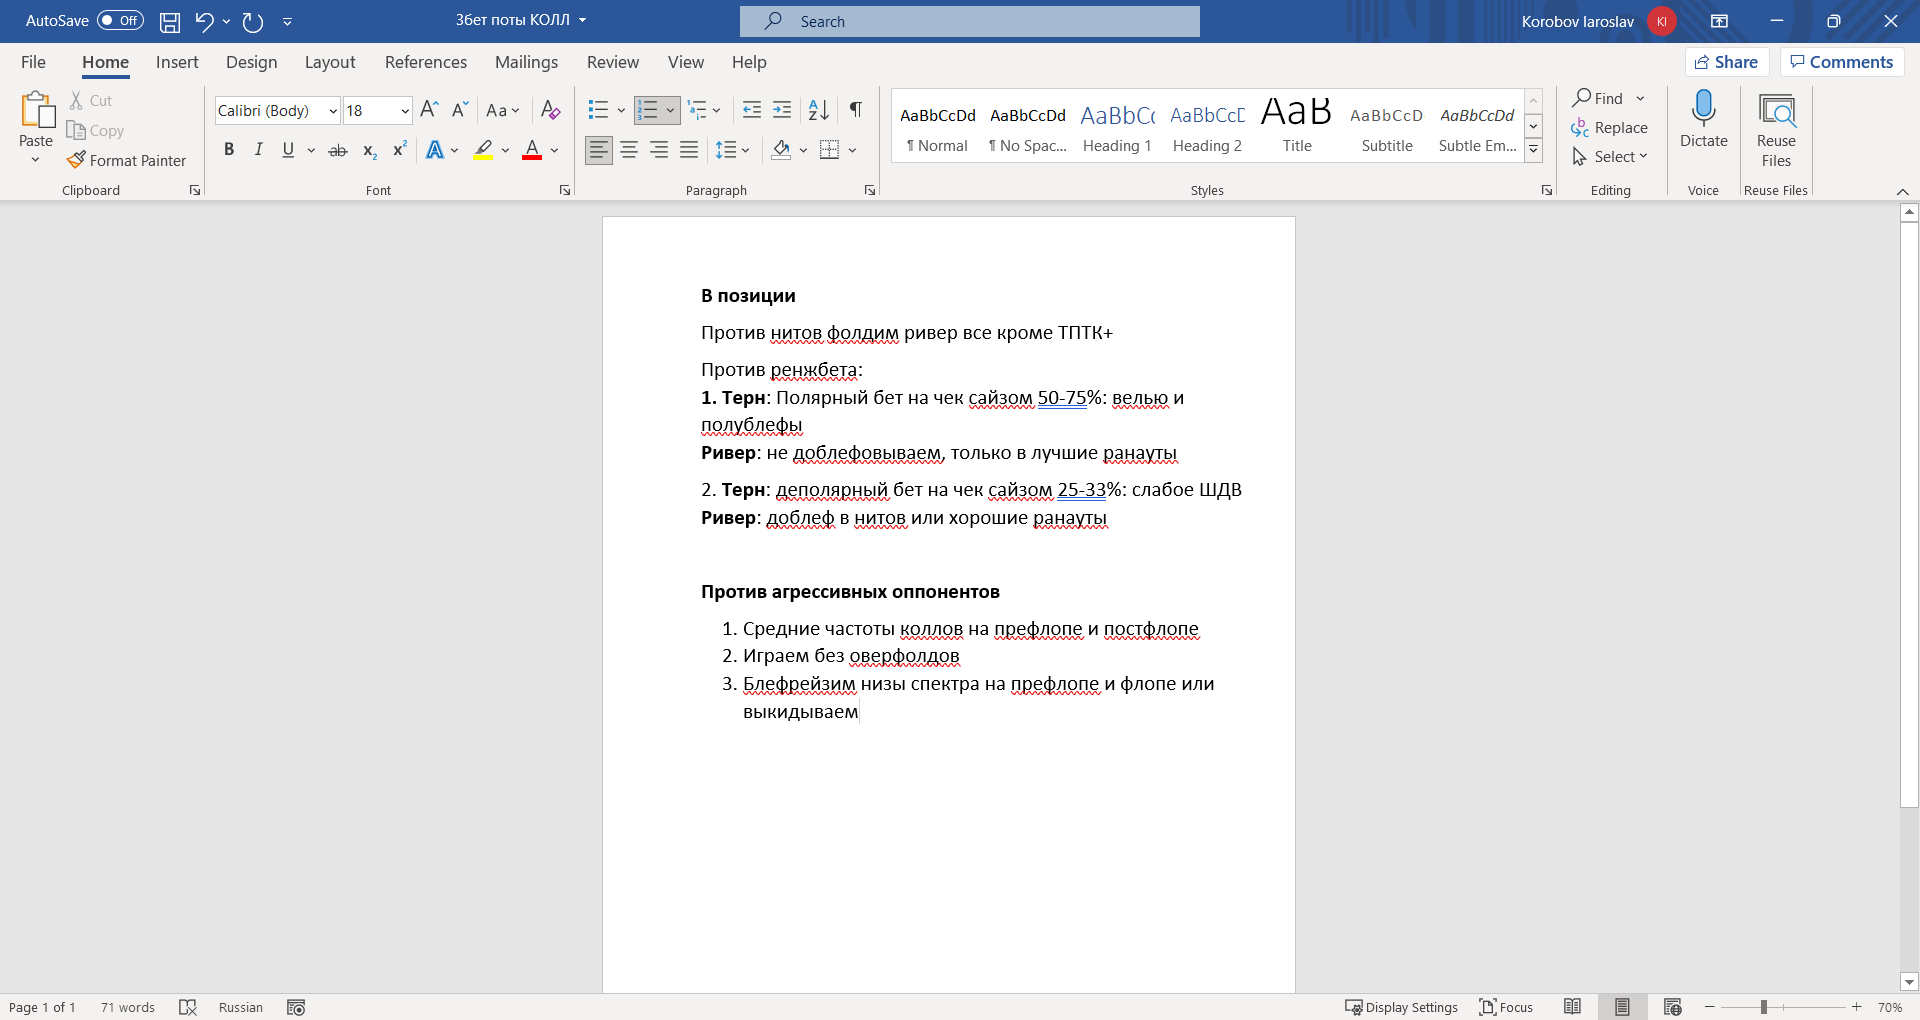Screen dimensions: 1920x1020
Task: Sort the selected text alphabetically
Action: click(818, 110)
